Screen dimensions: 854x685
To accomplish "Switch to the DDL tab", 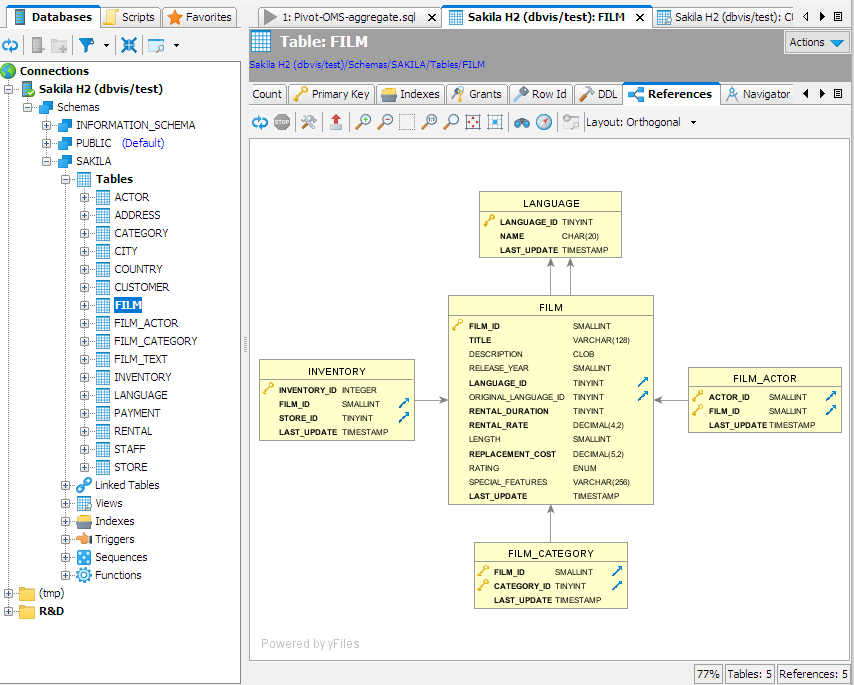I will coord(598,94).
